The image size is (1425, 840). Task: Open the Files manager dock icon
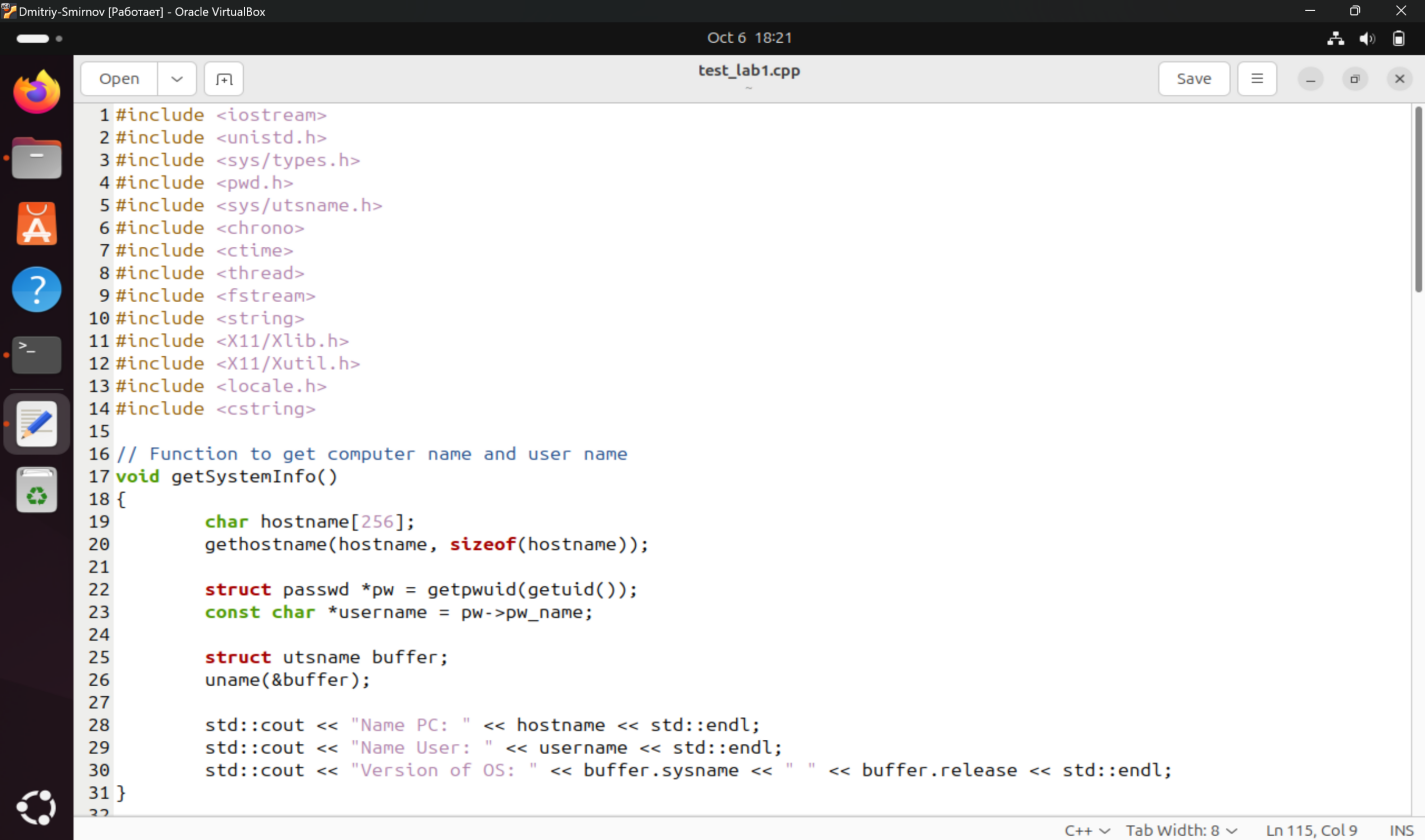pyautogui.click(x=37, y=159)
